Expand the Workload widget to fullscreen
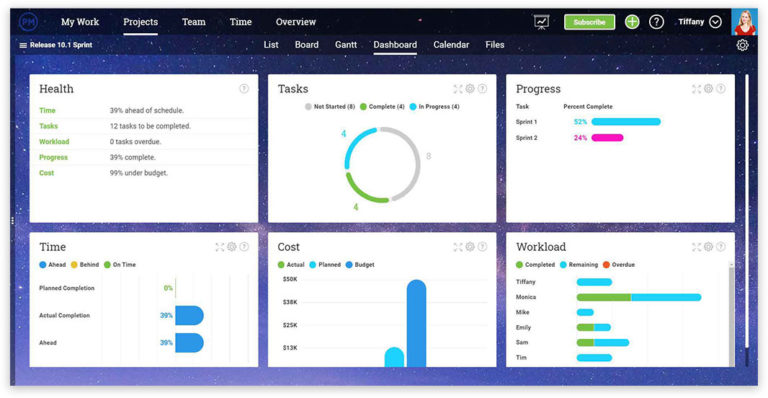 [x=696, y=247]
